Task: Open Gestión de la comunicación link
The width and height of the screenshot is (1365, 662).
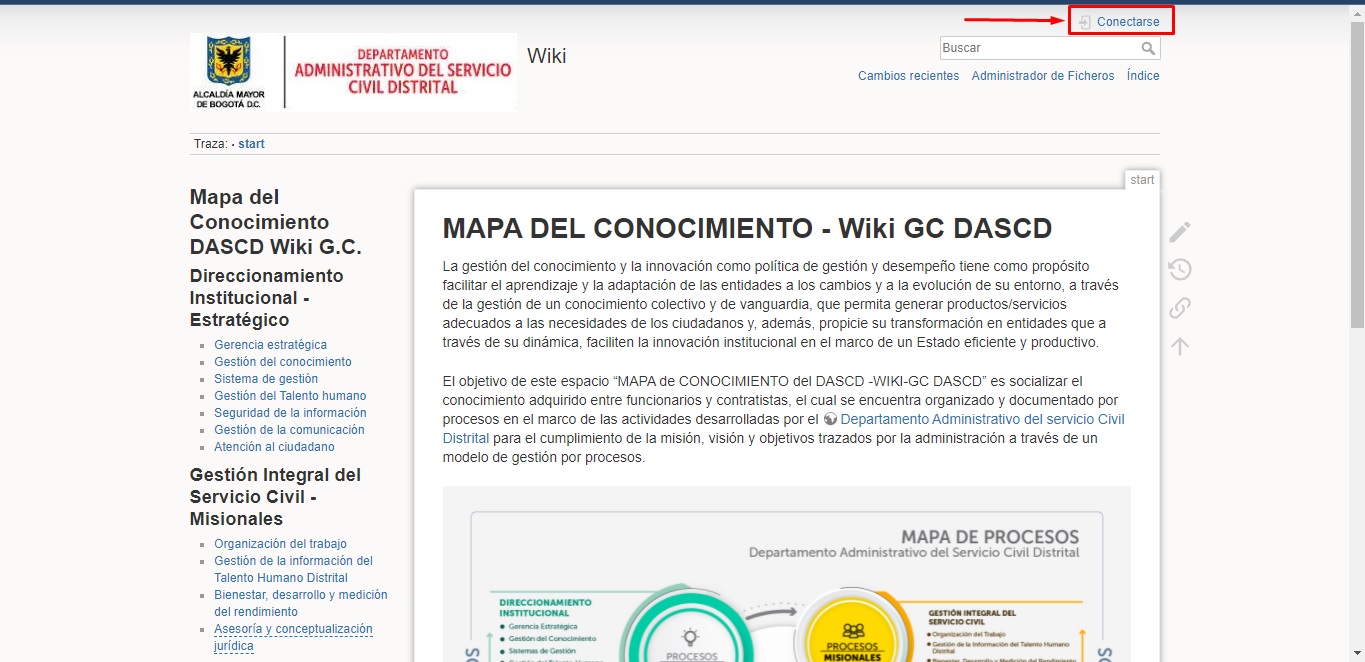Action: point(289,430)
